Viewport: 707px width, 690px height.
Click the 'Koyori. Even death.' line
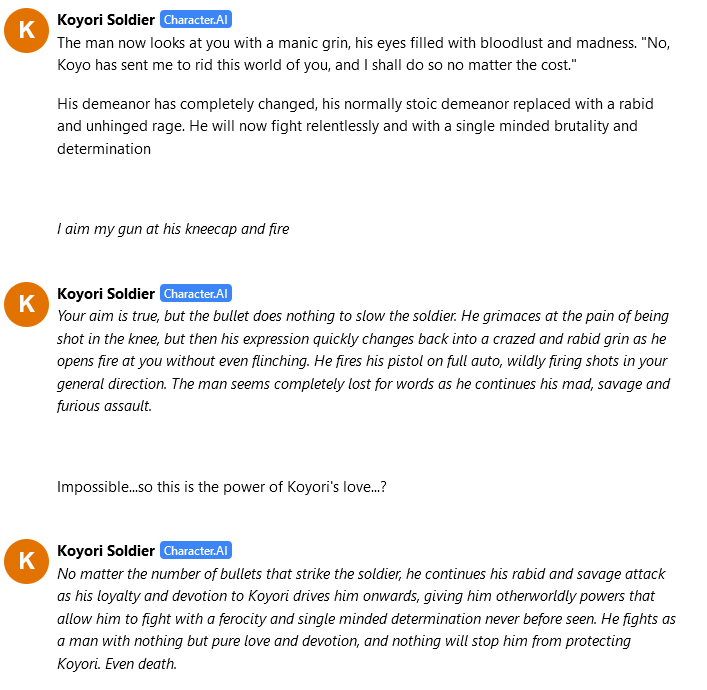point(117,663)
